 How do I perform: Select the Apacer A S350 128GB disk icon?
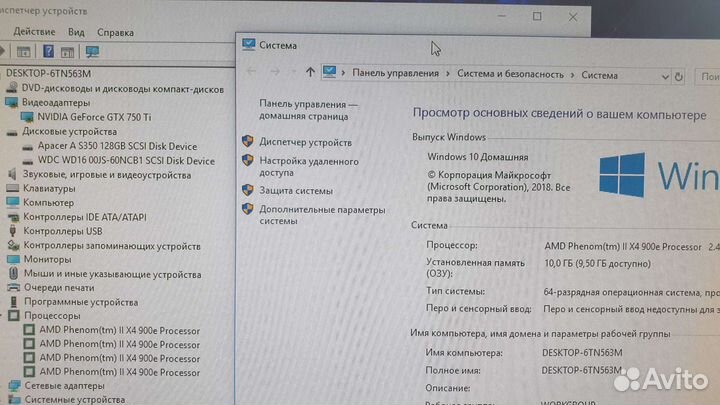(28, 147)
